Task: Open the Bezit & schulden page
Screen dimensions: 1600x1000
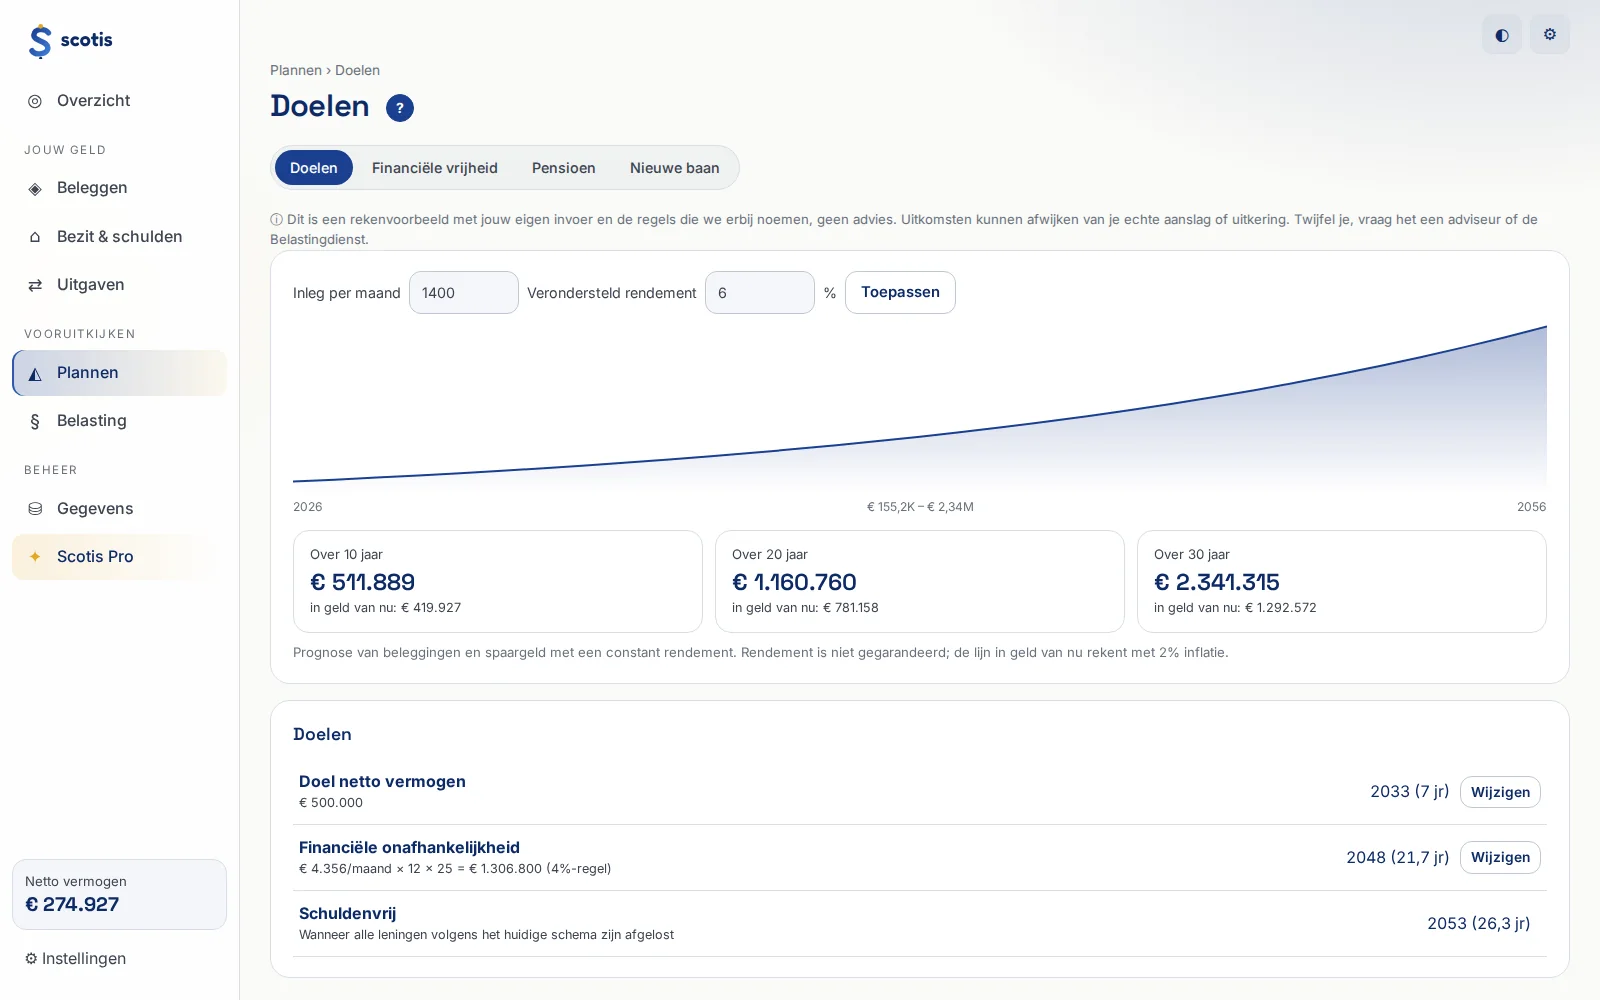Action: 119,237
